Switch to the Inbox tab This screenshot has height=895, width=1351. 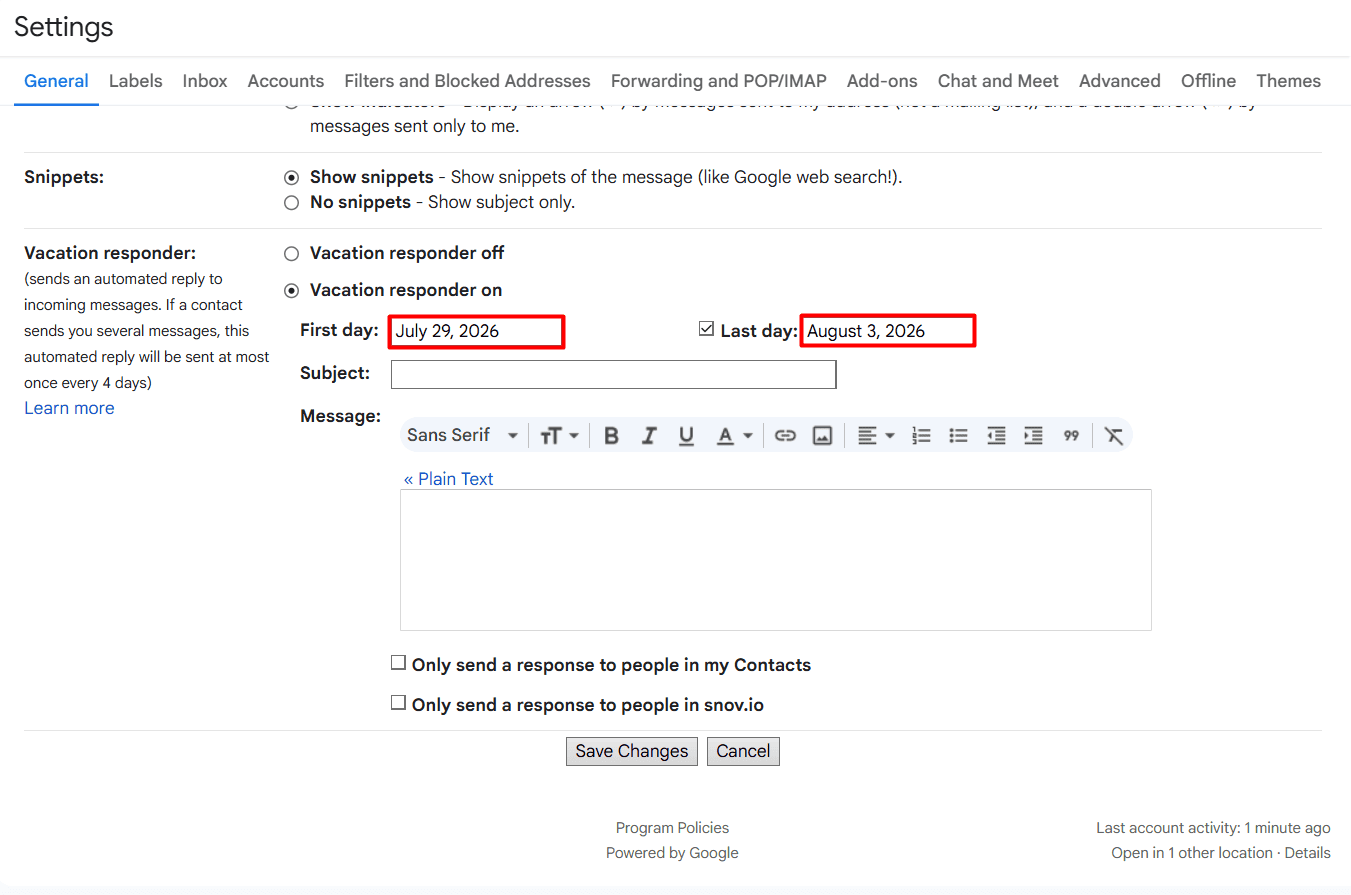(x=205, y=81)
